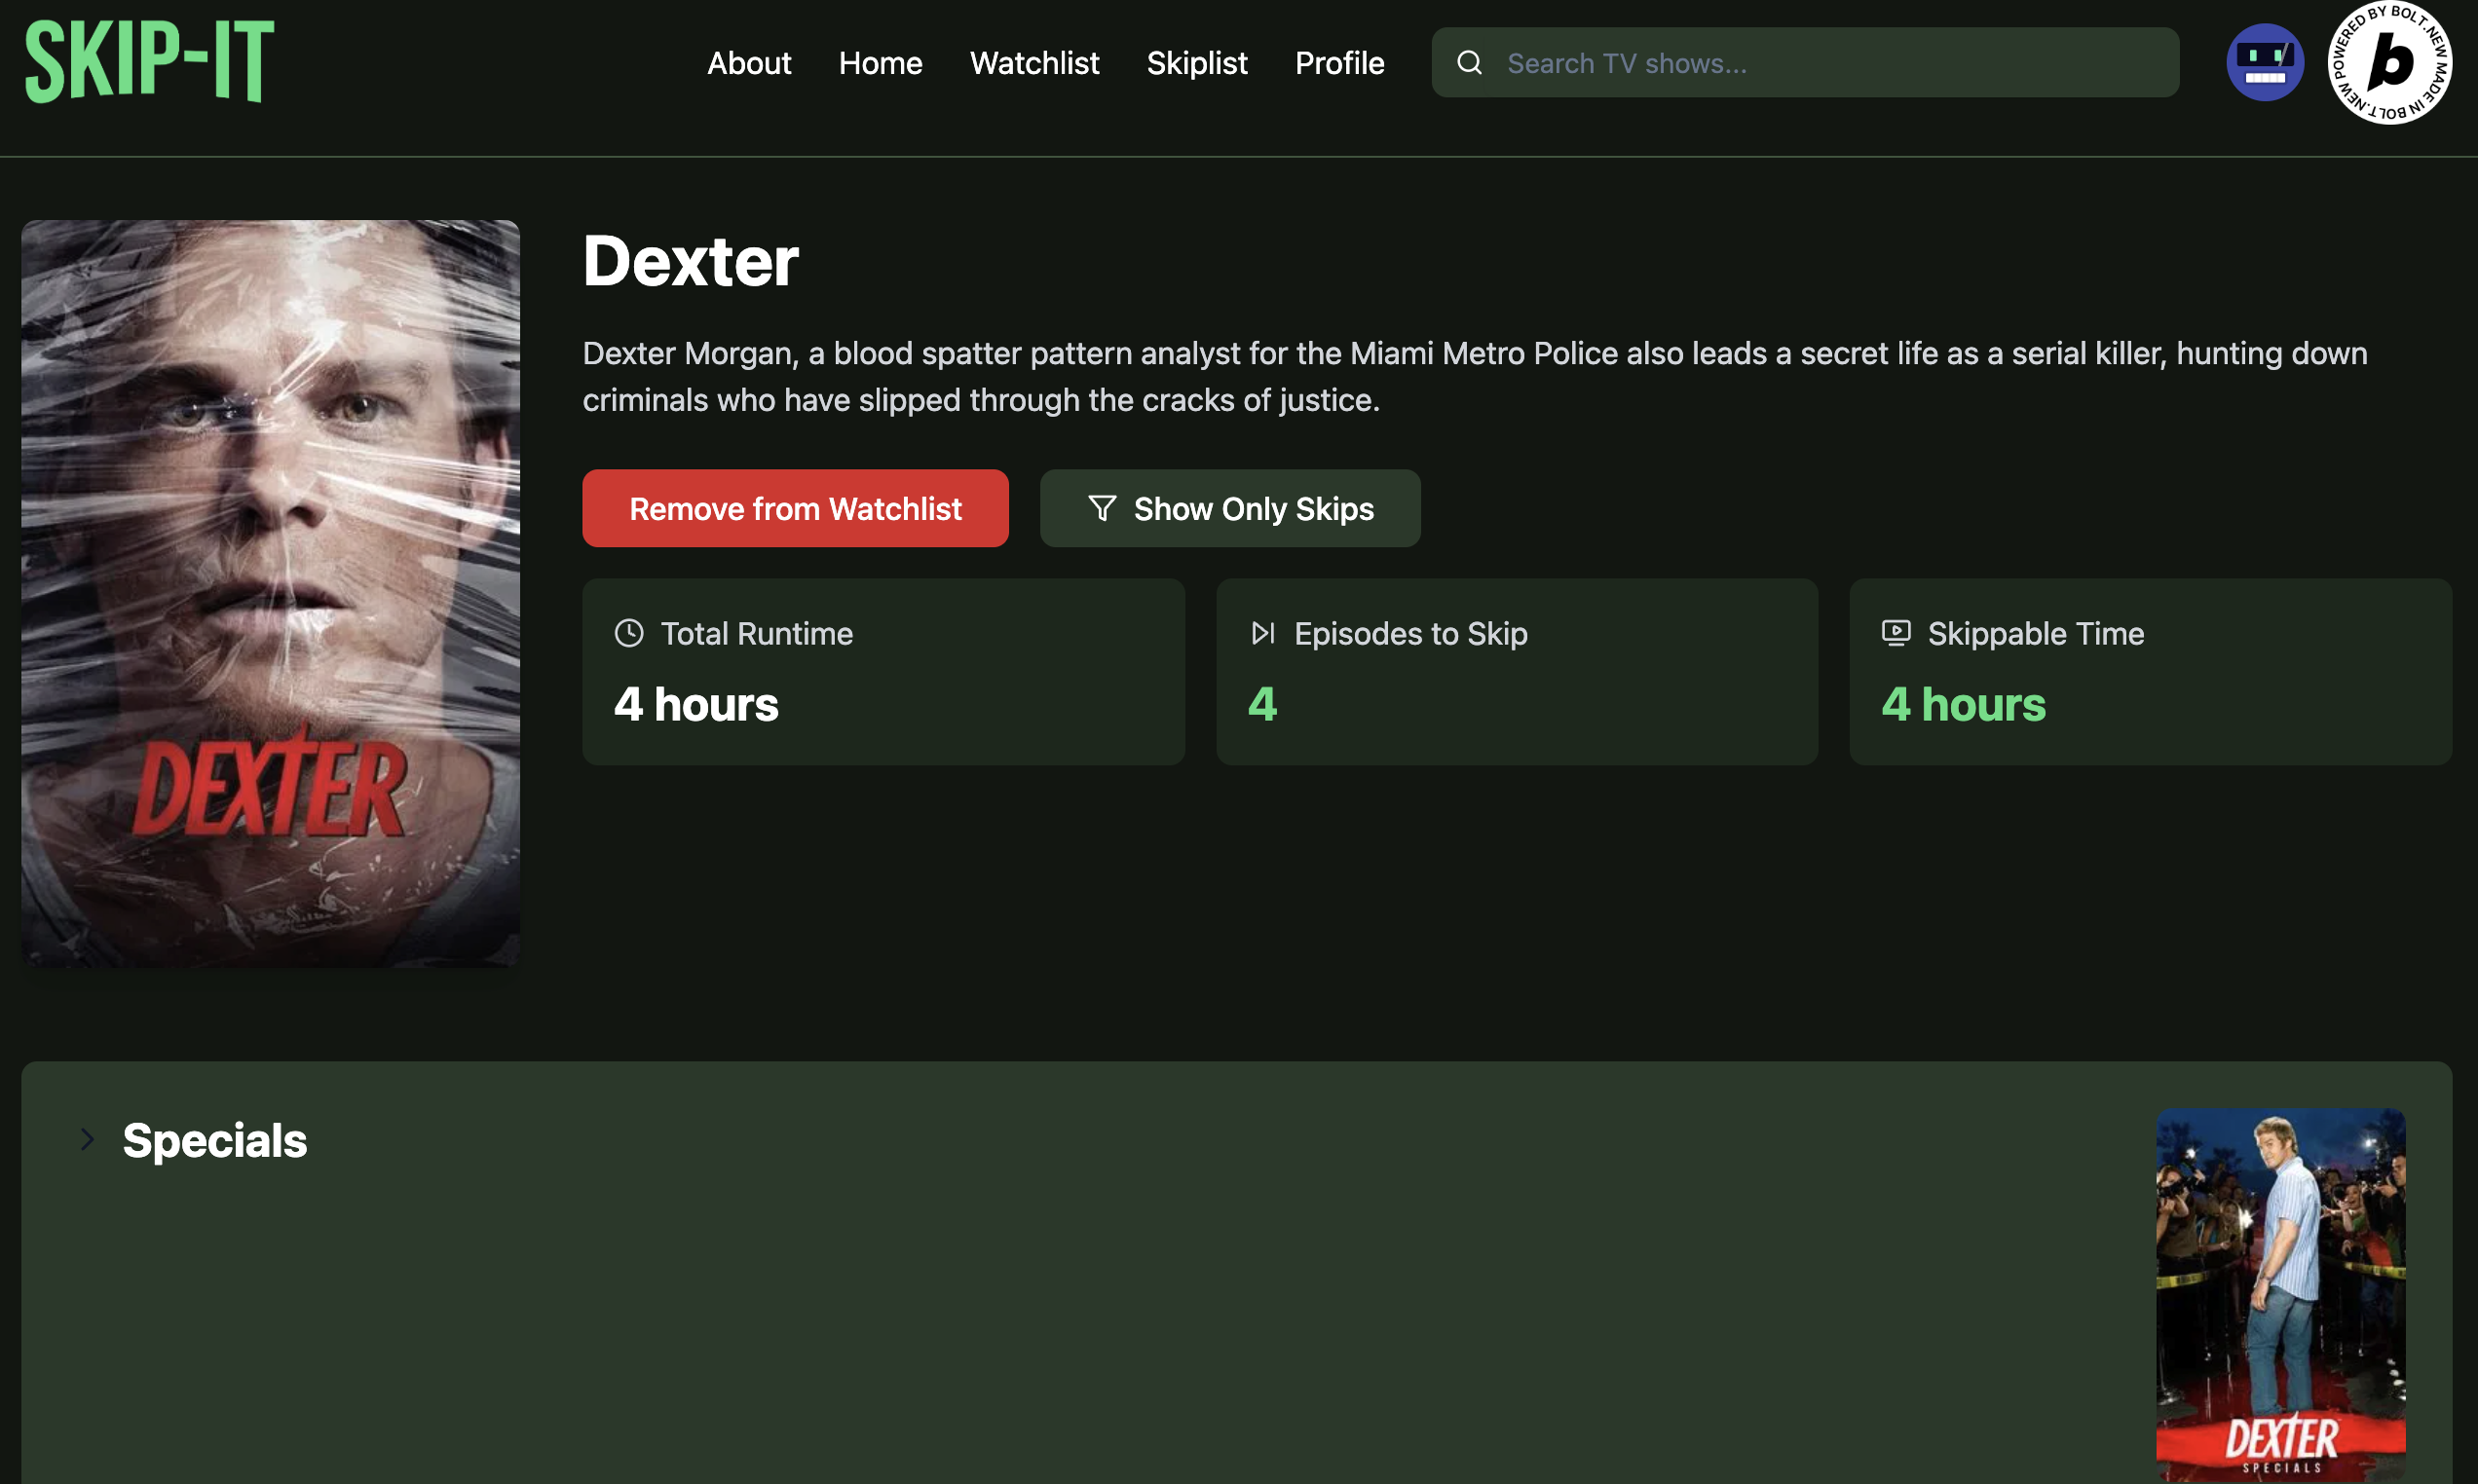Click the Dexter Morgan description text
Viewport: 2478px width, 1484px height.
pyautogui.click(x=1475, y=377)
